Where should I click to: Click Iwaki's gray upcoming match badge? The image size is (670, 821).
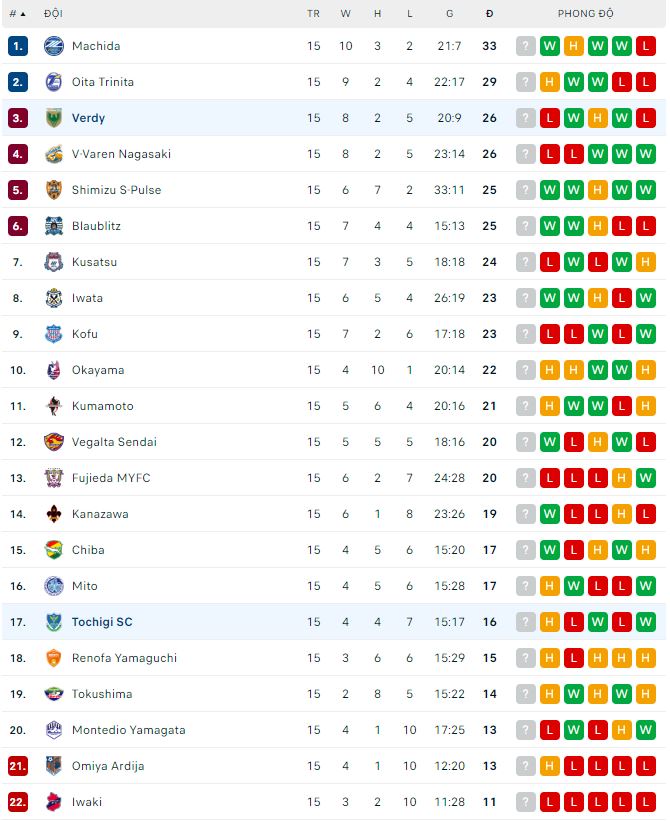click(x=526, y=802)
